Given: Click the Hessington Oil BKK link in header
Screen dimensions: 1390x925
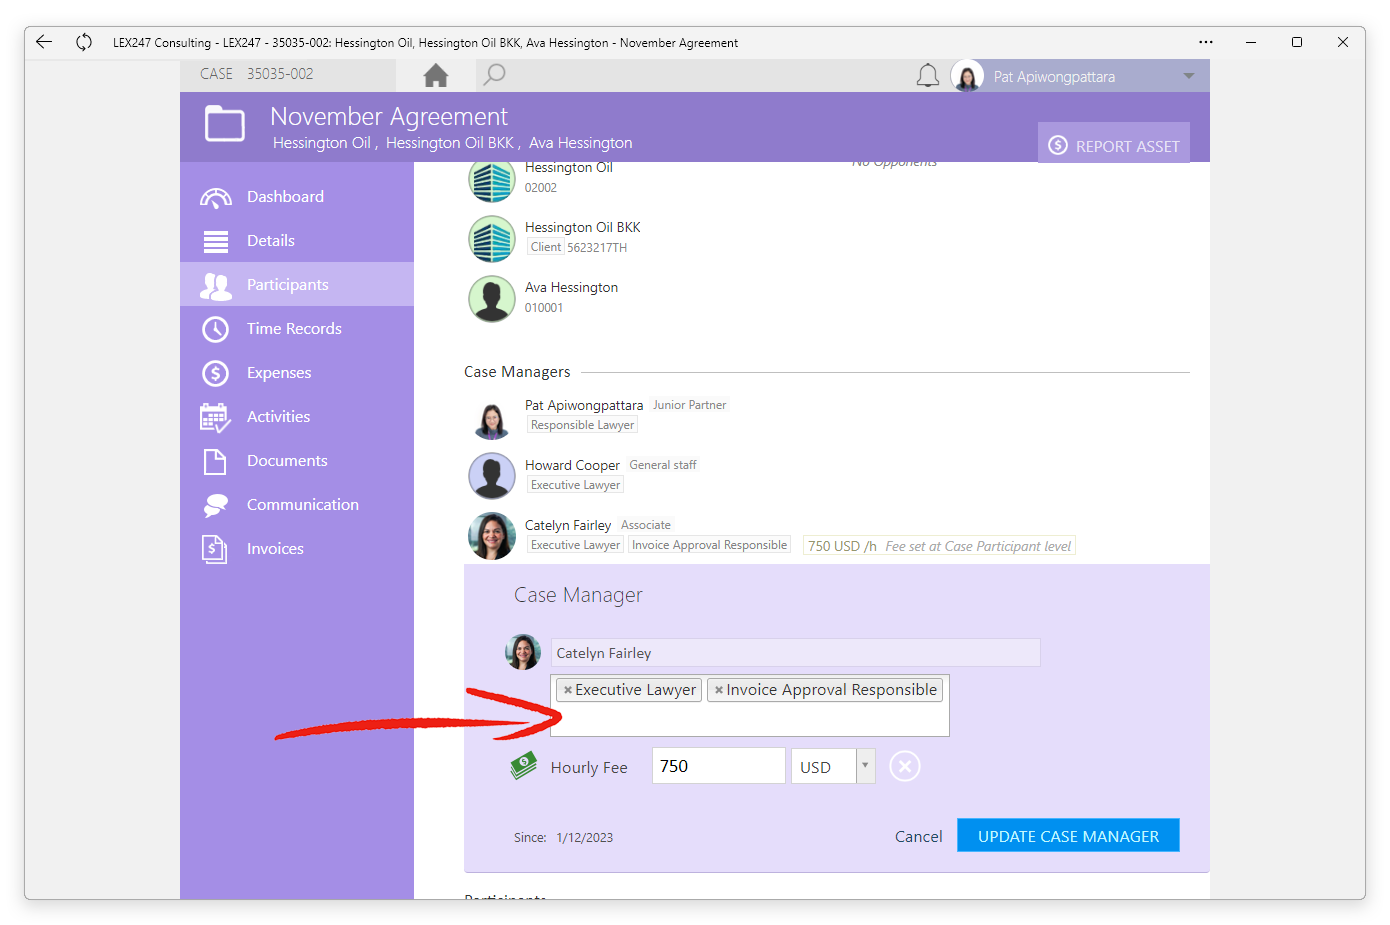Looking at the screenshot, I should [x=450, y=143].
